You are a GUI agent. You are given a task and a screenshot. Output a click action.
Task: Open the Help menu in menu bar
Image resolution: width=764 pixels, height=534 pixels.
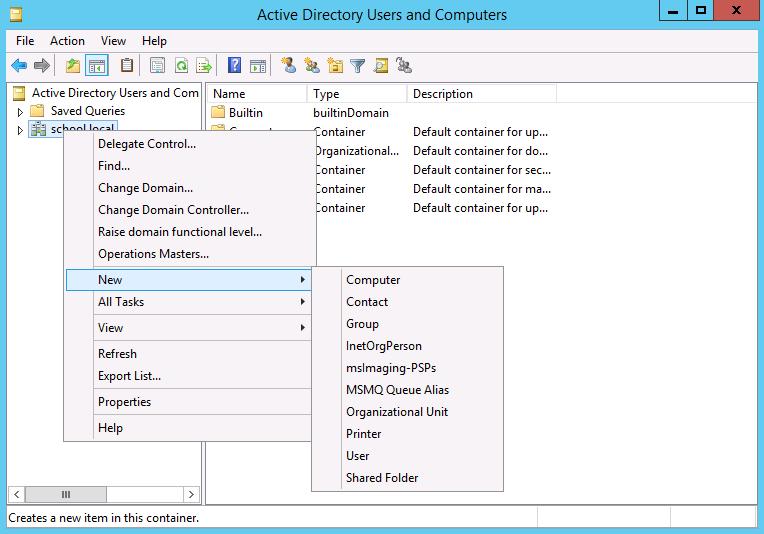click(154, 41)
